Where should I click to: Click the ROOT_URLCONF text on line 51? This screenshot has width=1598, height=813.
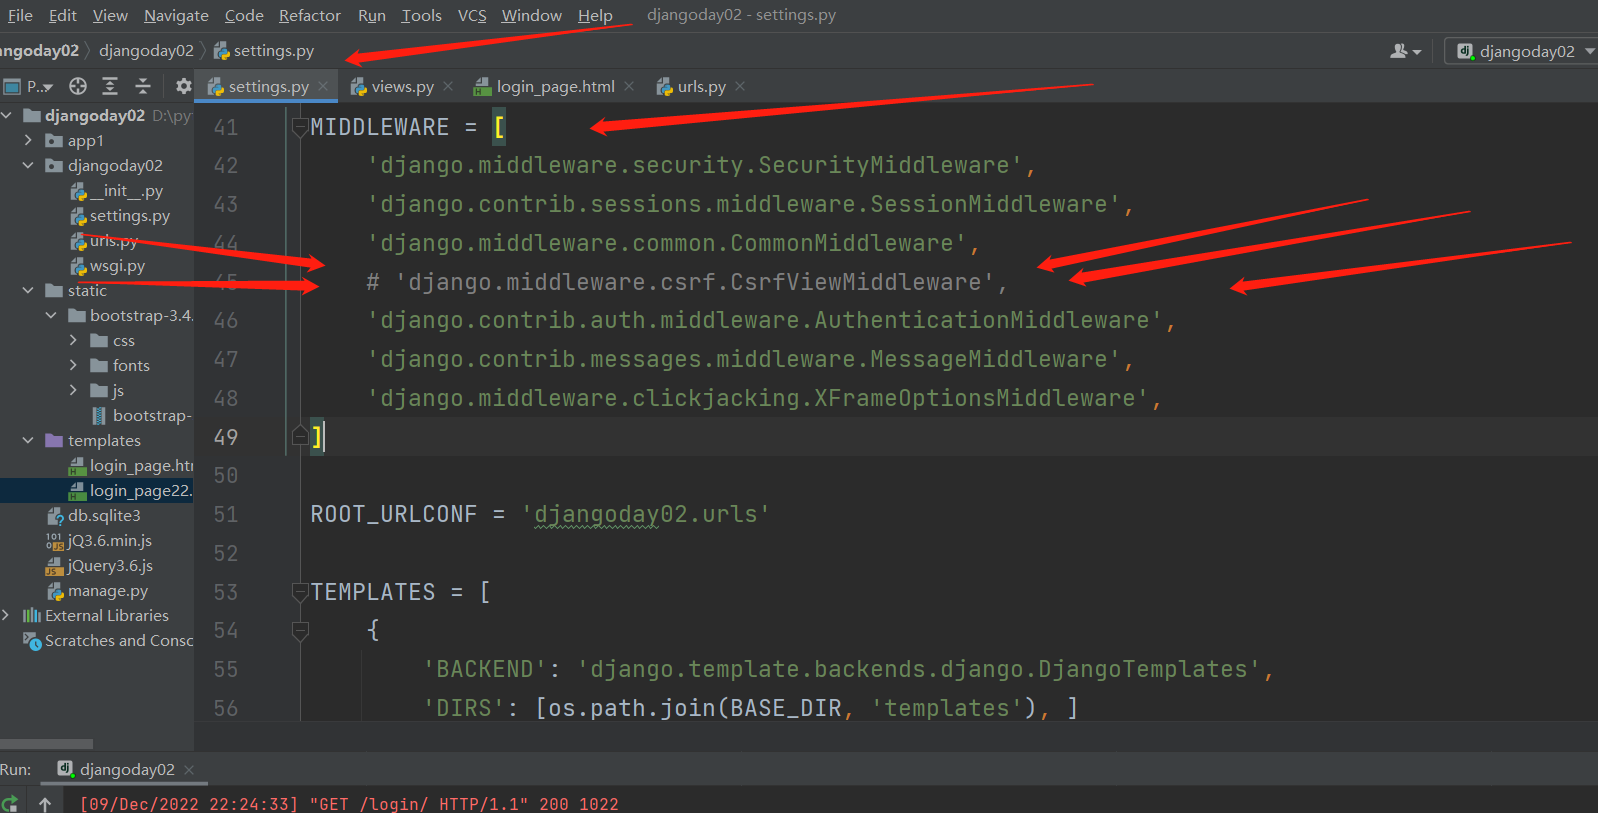(394, 514)
